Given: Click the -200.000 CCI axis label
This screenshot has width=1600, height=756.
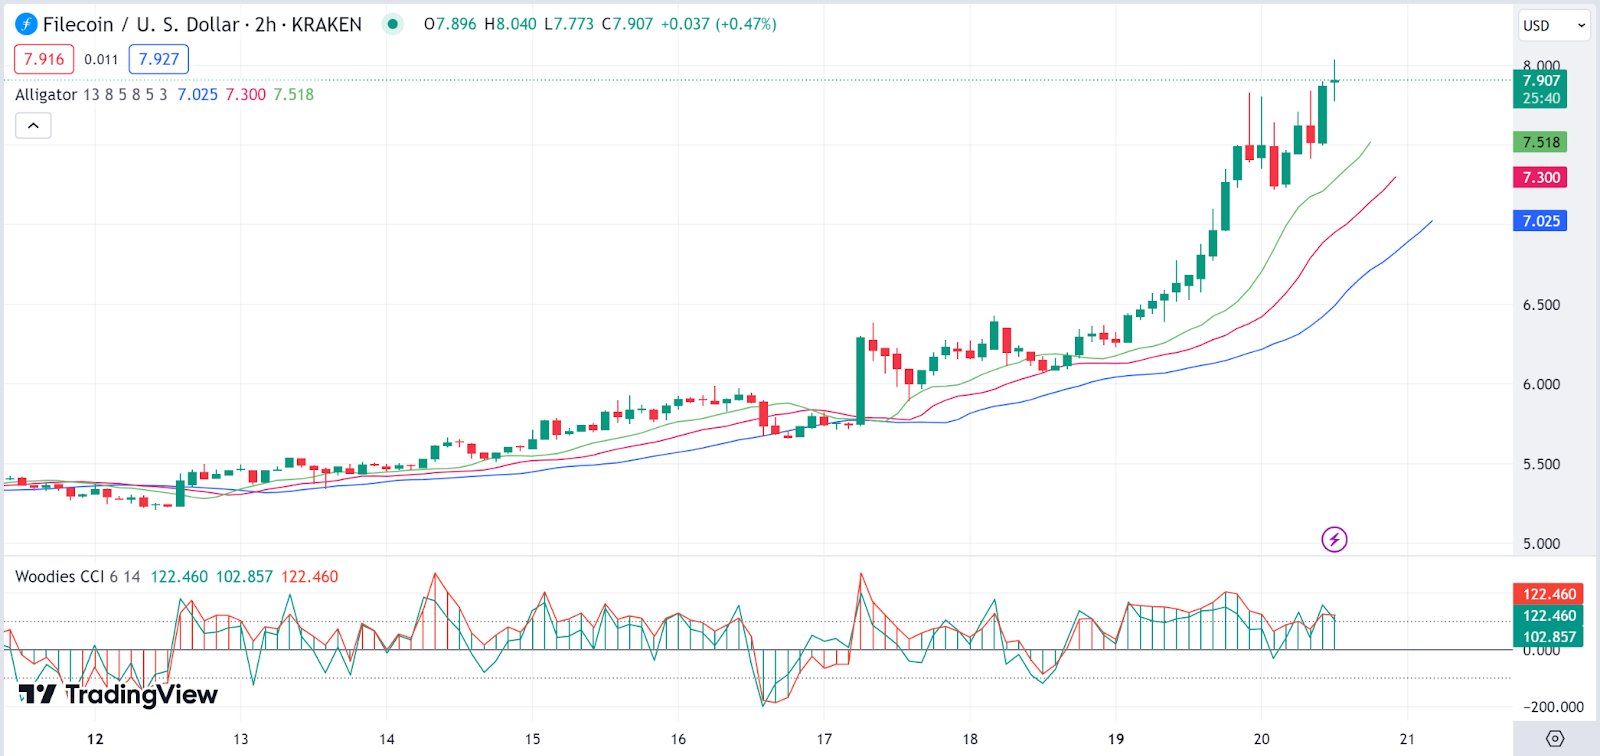Looking at the screenshot, I should coord(1553,707).
